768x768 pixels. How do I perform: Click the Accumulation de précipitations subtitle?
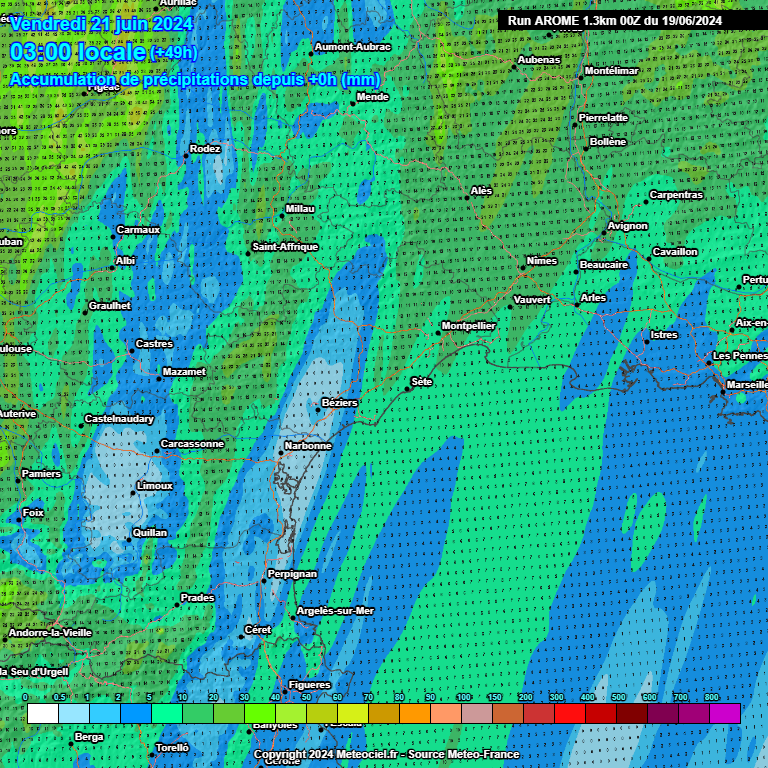pyautogui.click(x=195, y=79)
